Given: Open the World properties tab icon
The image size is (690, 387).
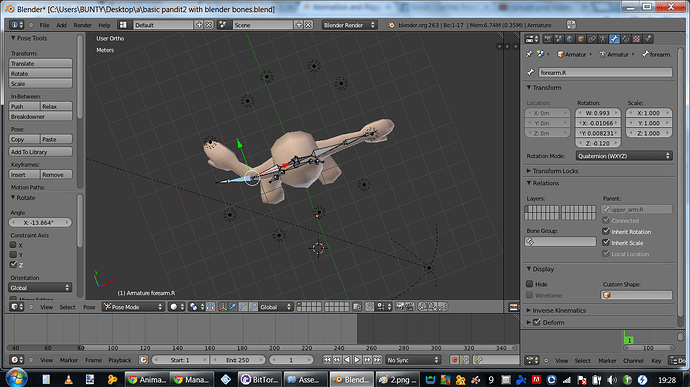Looking at the screenshot, I should pos(570,39).
